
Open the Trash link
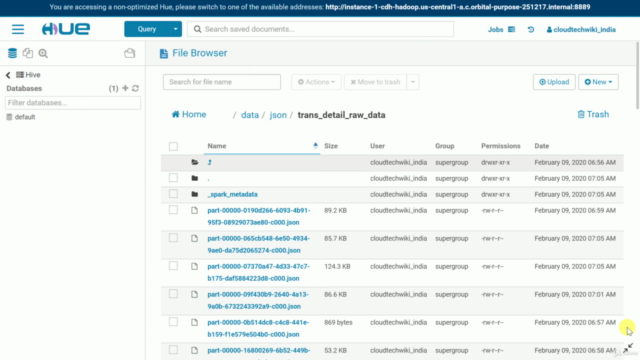[593, 115]
